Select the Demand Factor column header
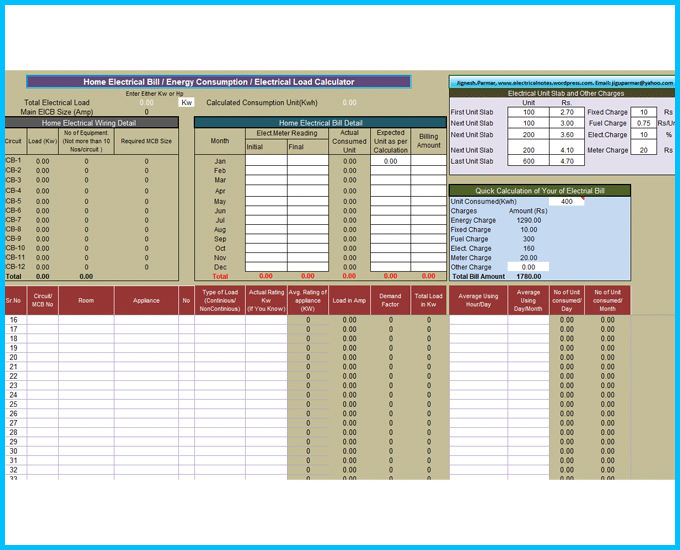 coord(390,299)
